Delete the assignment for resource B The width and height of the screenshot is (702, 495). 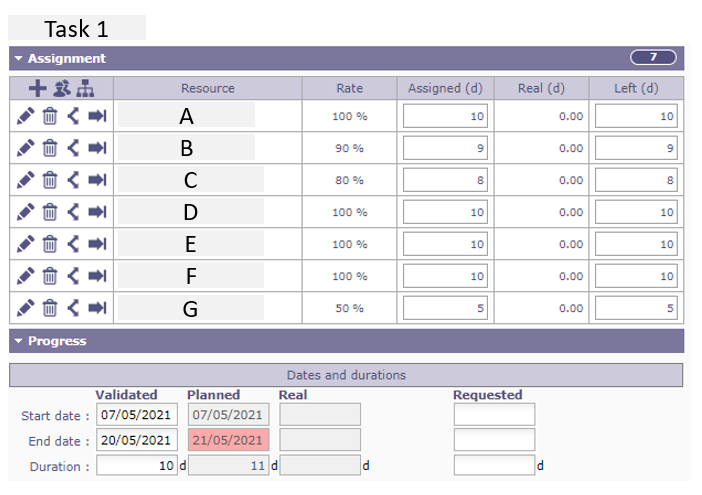[49, 149]
